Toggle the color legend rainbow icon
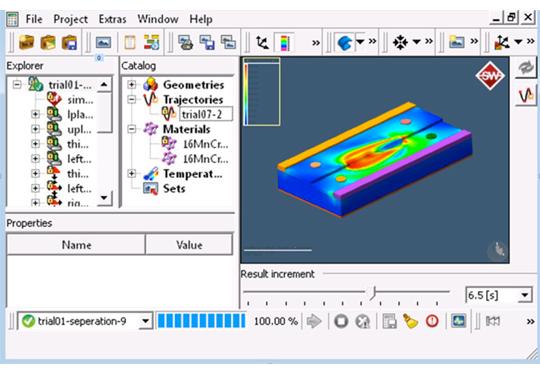This screenshot has width=540, height=375. click(x=284, y=42)
